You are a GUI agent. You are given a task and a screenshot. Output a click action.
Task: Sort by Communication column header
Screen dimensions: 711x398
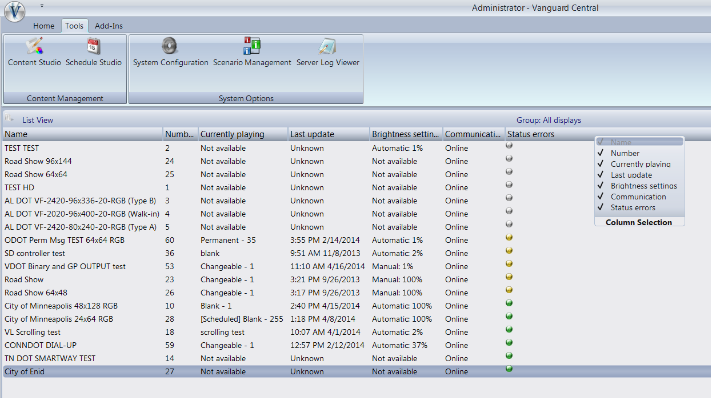pyautogui.click(x=474, y=134)
